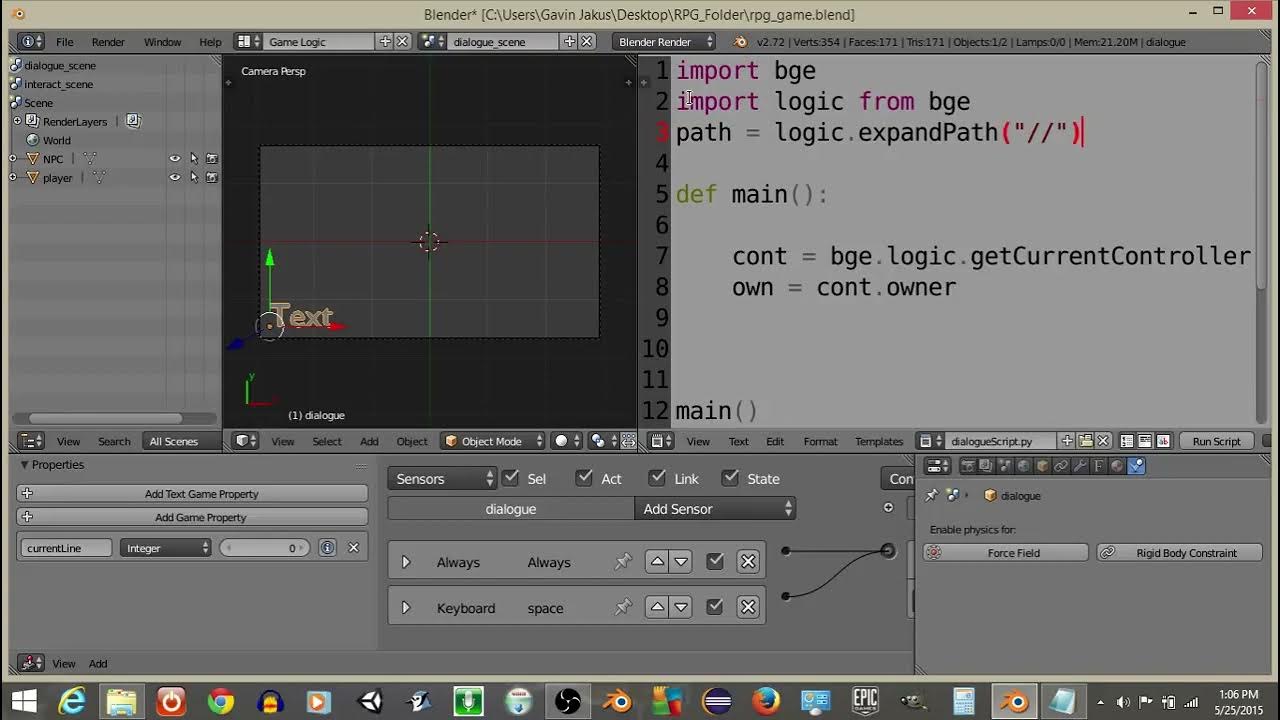Move the Keyboard sensor up
1280x720 pixels.
pos(657,608)
